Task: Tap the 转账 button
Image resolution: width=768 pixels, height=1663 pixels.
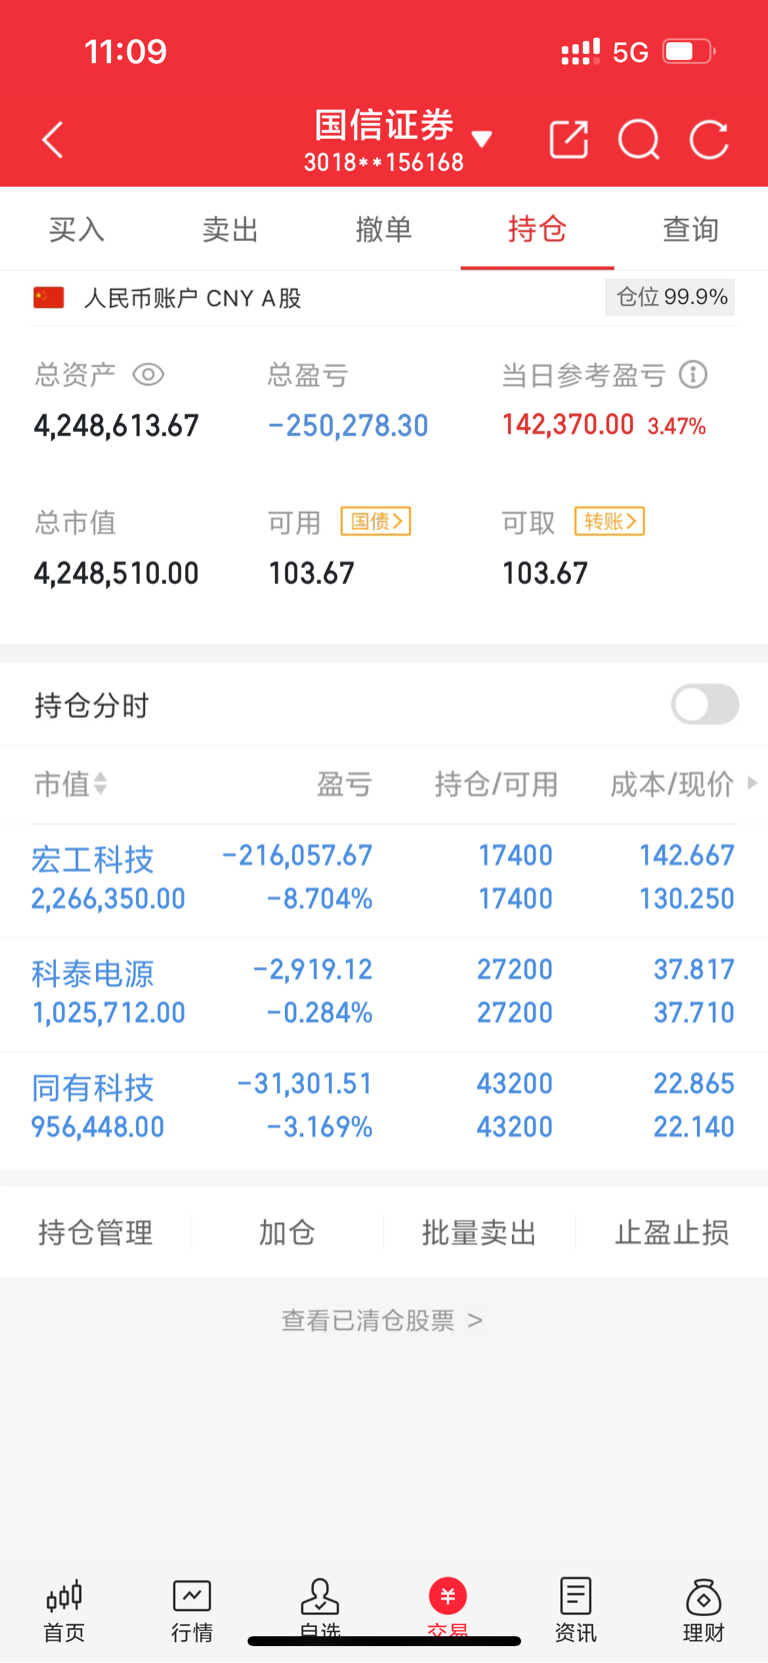Action: pyautogui.click(x=609, y=521)
